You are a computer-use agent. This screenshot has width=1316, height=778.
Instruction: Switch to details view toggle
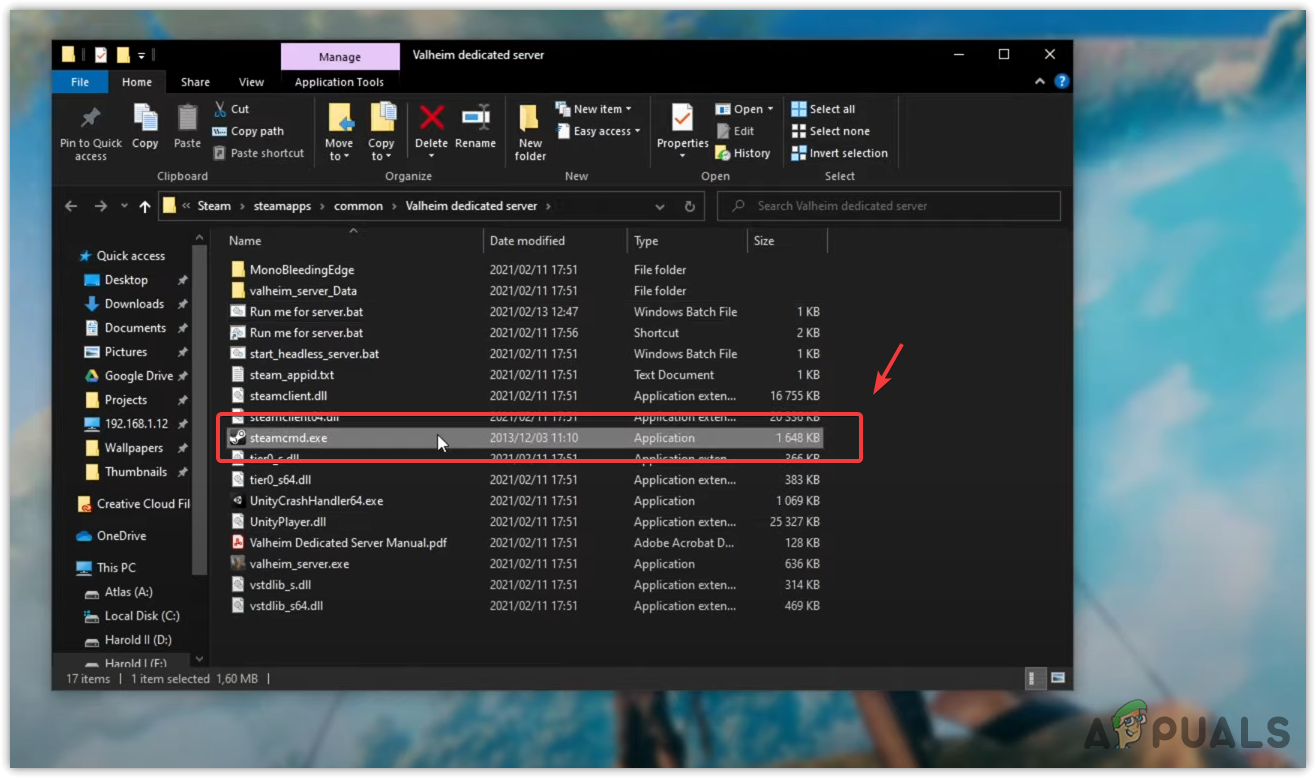tap(1034, 679)
